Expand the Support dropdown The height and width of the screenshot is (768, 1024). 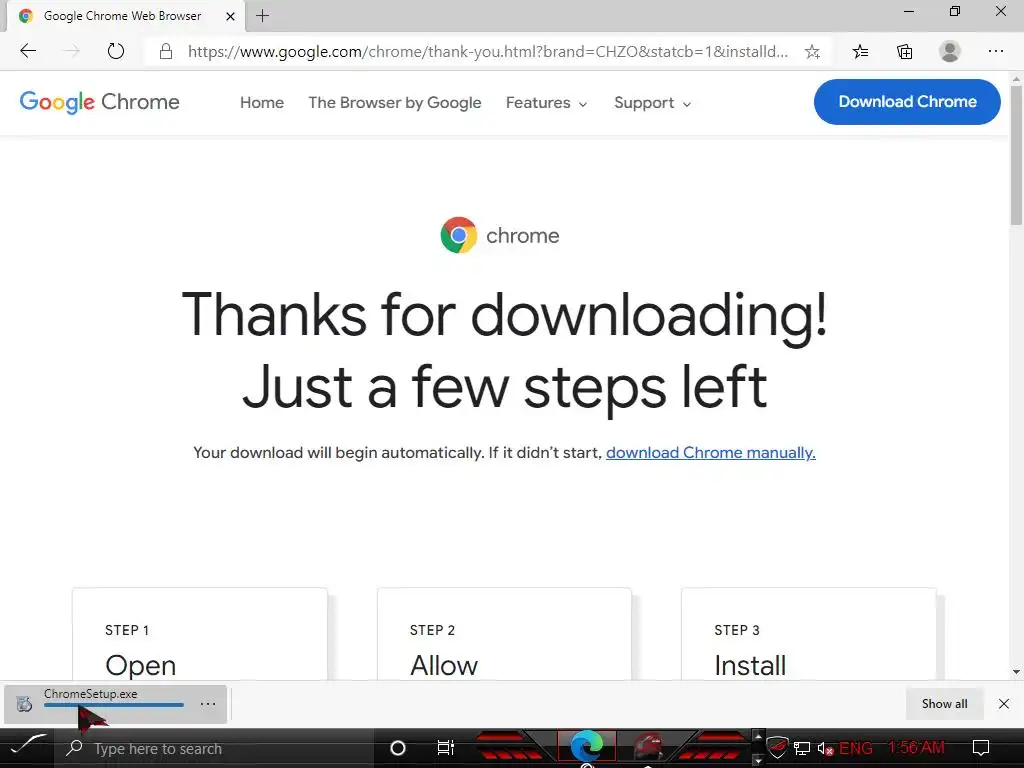(652, 103)
